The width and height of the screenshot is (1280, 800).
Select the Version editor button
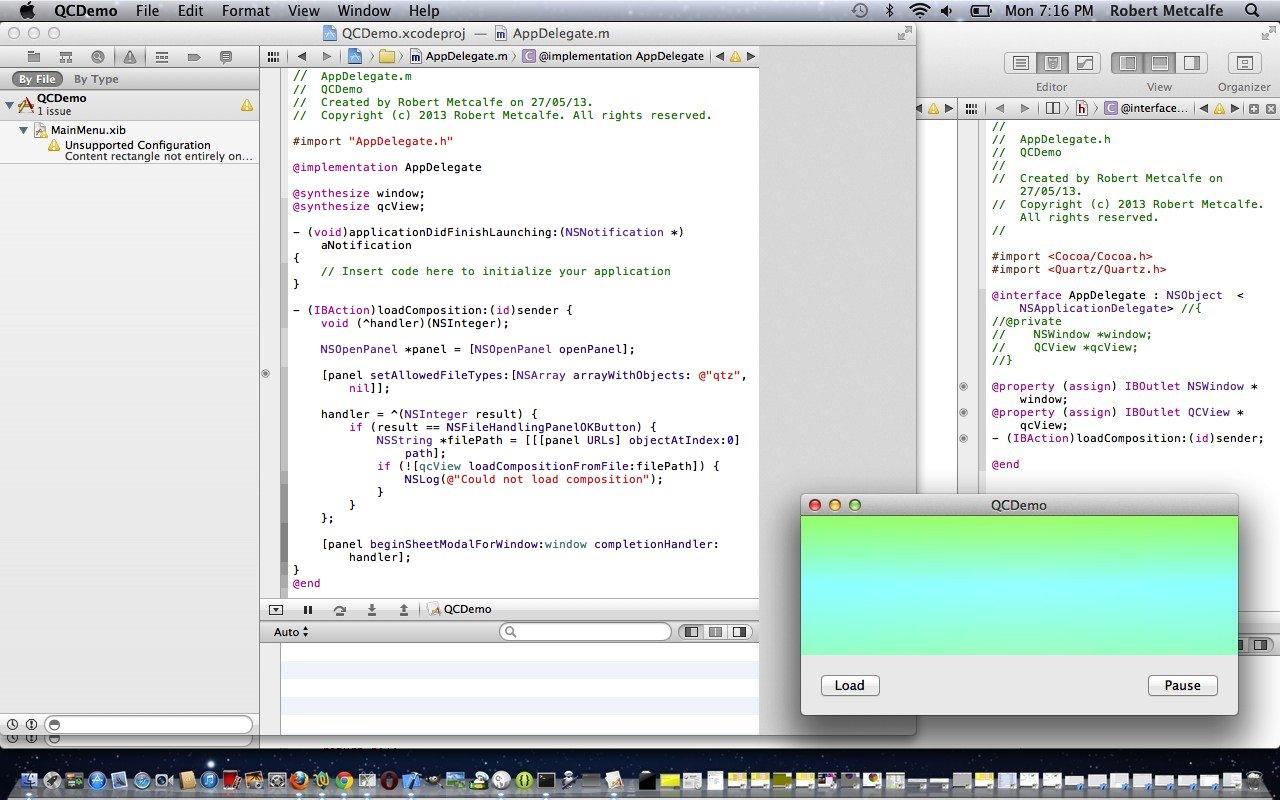(1084, 63)
